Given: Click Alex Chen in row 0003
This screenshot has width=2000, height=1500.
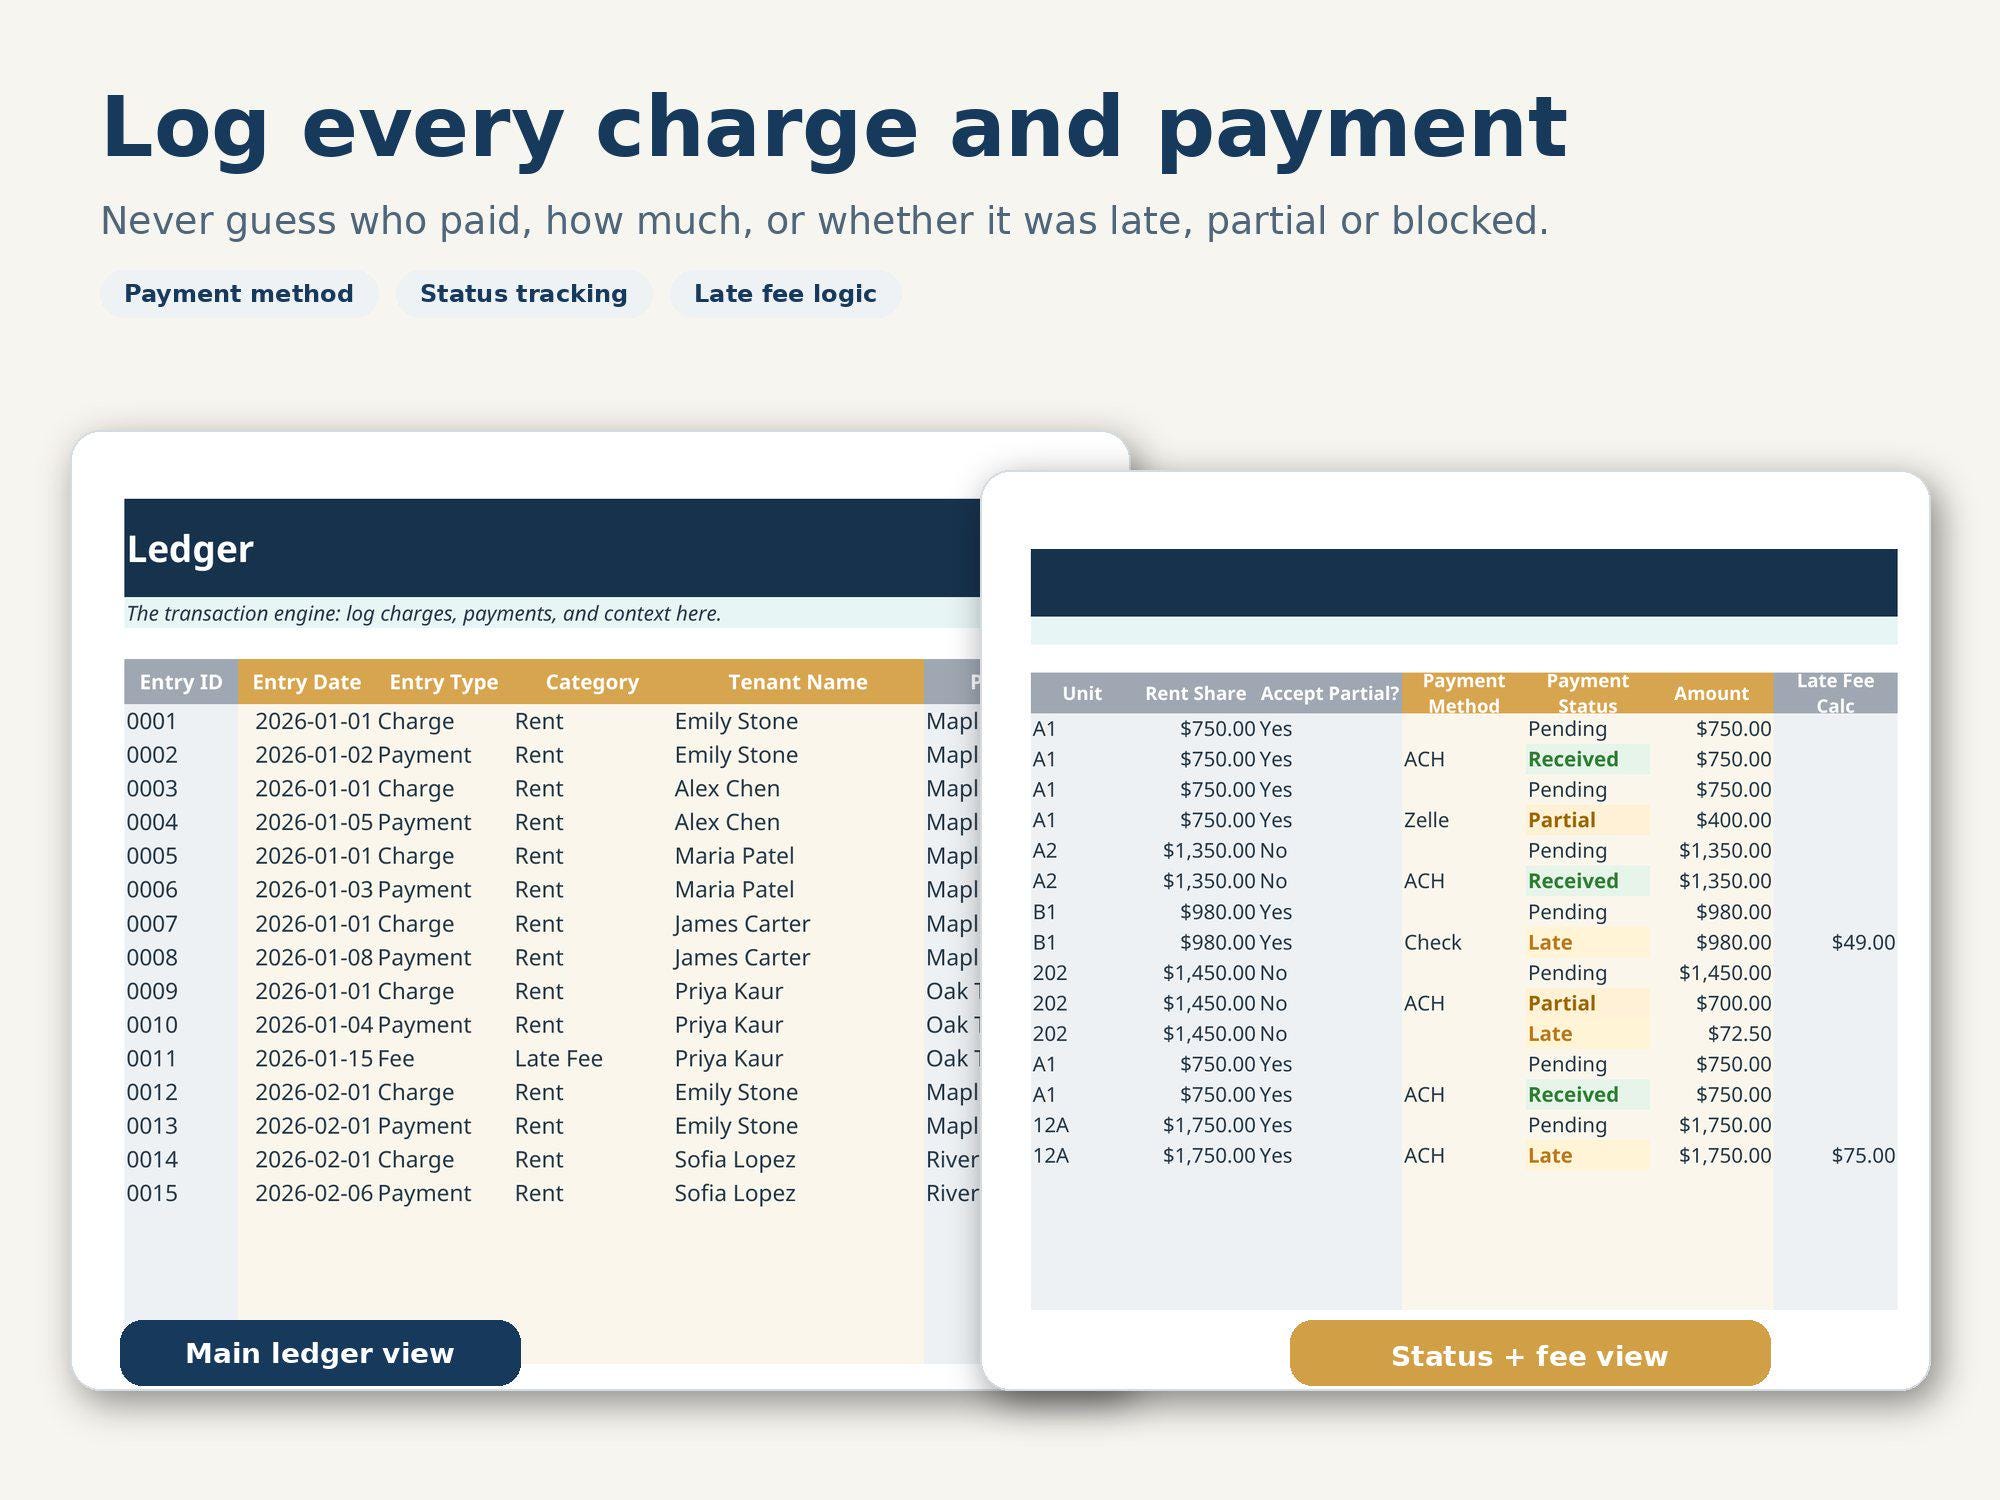Looking at the screenshot, I should coord(727,788).
